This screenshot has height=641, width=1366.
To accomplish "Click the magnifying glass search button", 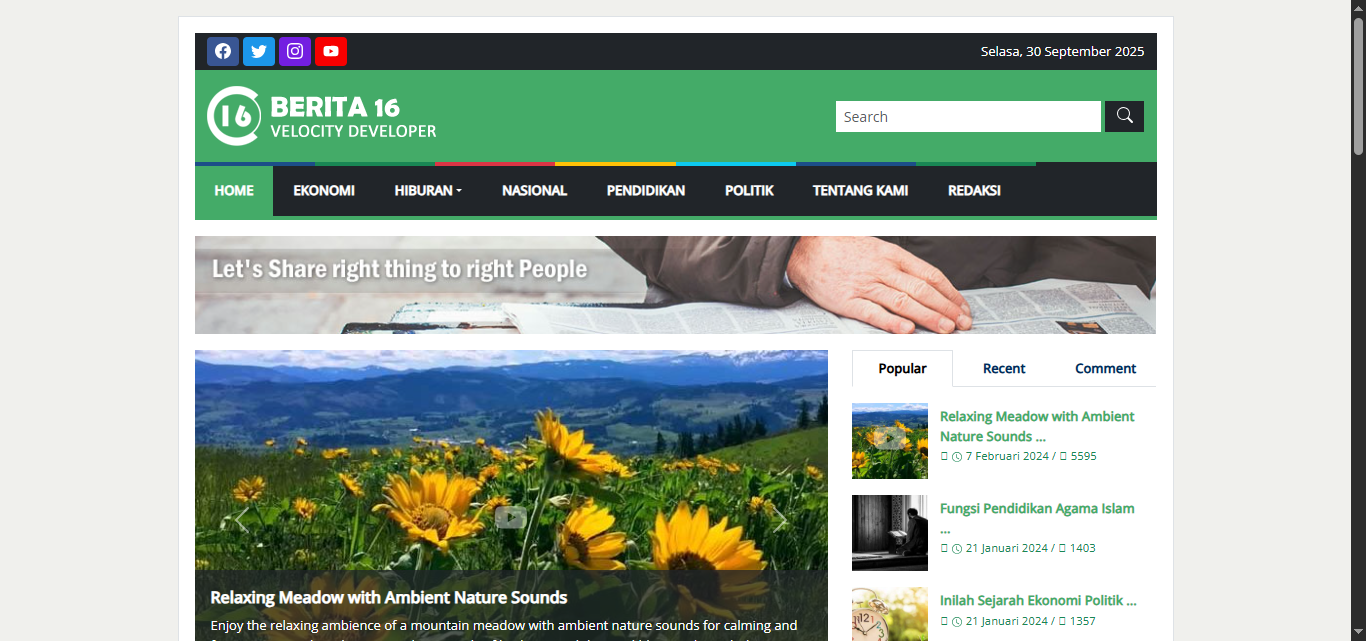I will pos(1124,117).
